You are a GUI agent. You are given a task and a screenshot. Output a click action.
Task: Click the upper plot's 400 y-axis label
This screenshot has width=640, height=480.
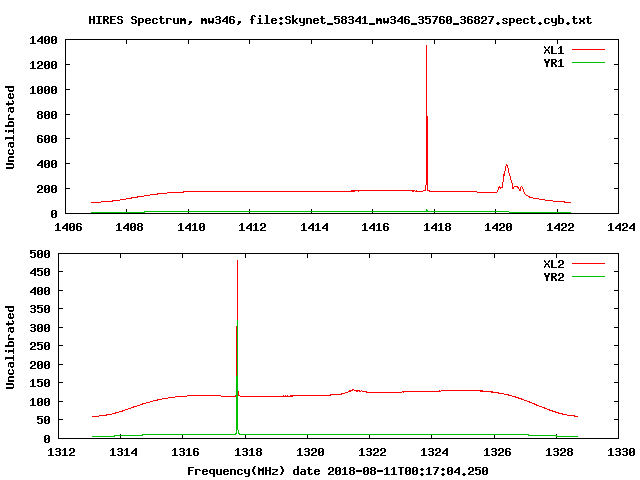coord(47,164)
